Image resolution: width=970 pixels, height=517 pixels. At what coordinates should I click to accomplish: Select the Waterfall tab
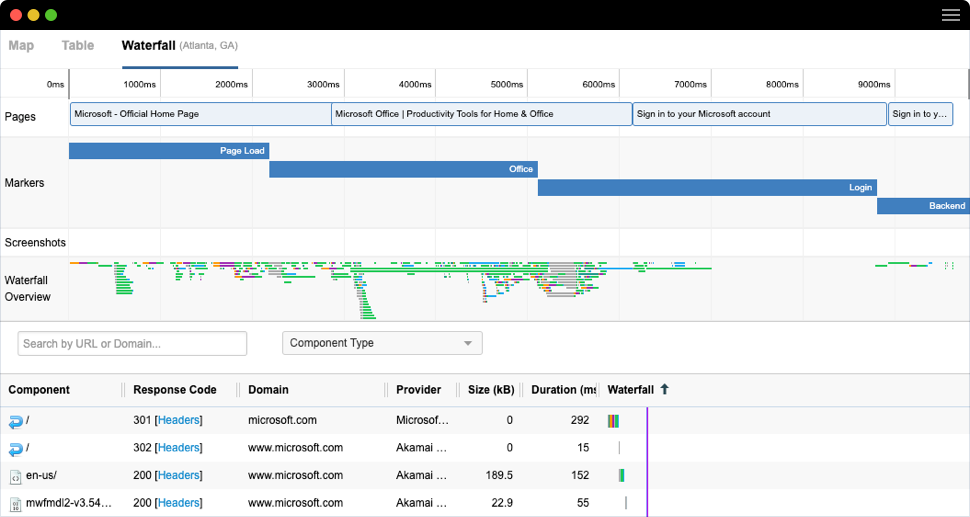[148, 45]
